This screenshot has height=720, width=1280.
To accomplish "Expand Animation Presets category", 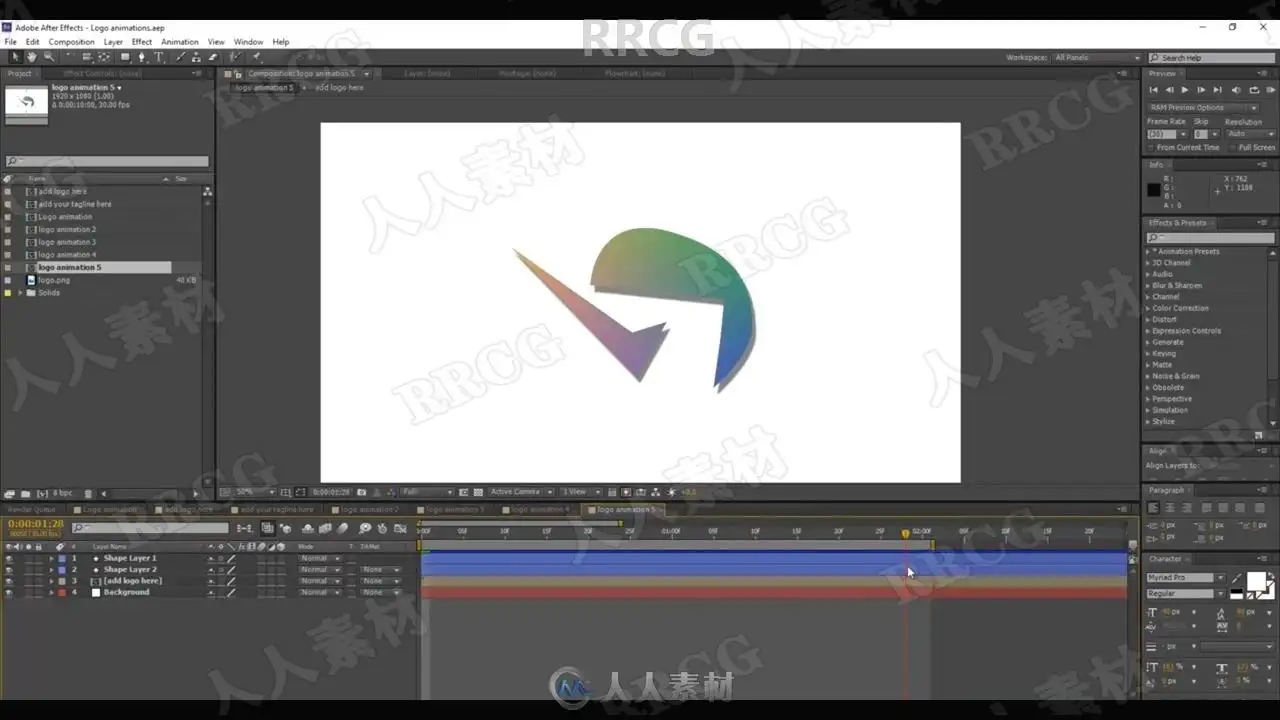I will click(x=1148, y=252).
